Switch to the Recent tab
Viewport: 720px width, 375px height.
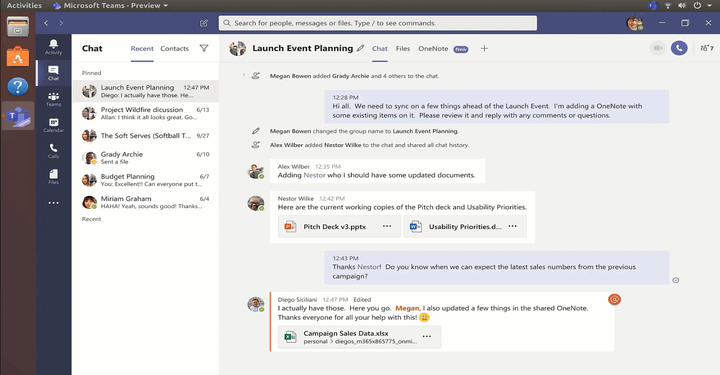142,49
